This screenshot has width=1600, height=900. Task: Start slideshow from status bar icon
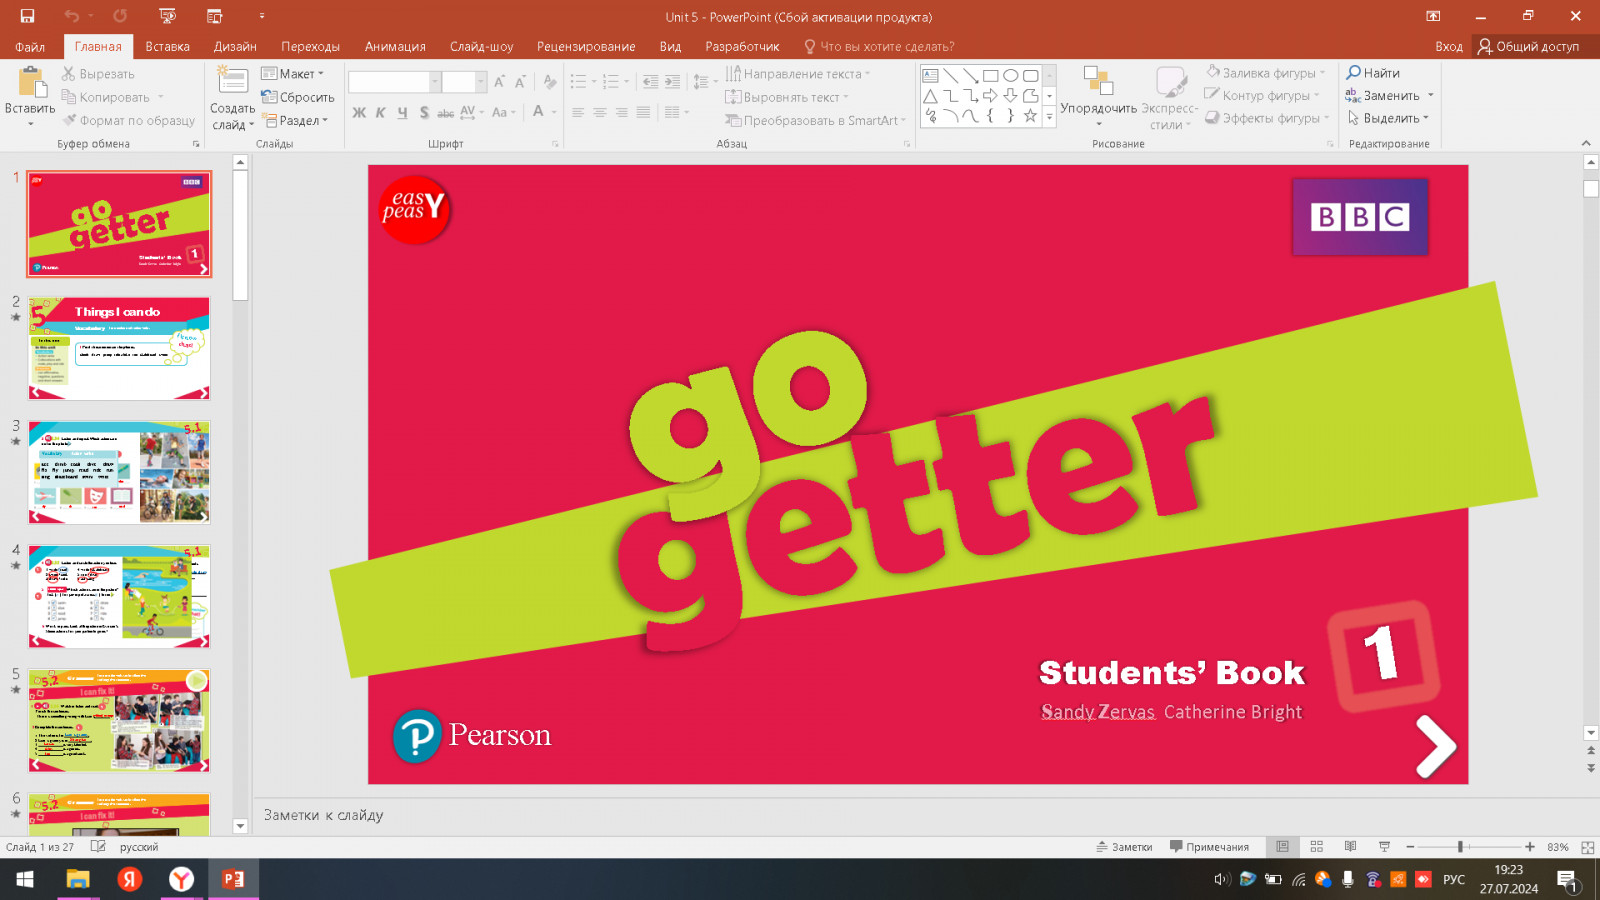[x=1384, y=847]
